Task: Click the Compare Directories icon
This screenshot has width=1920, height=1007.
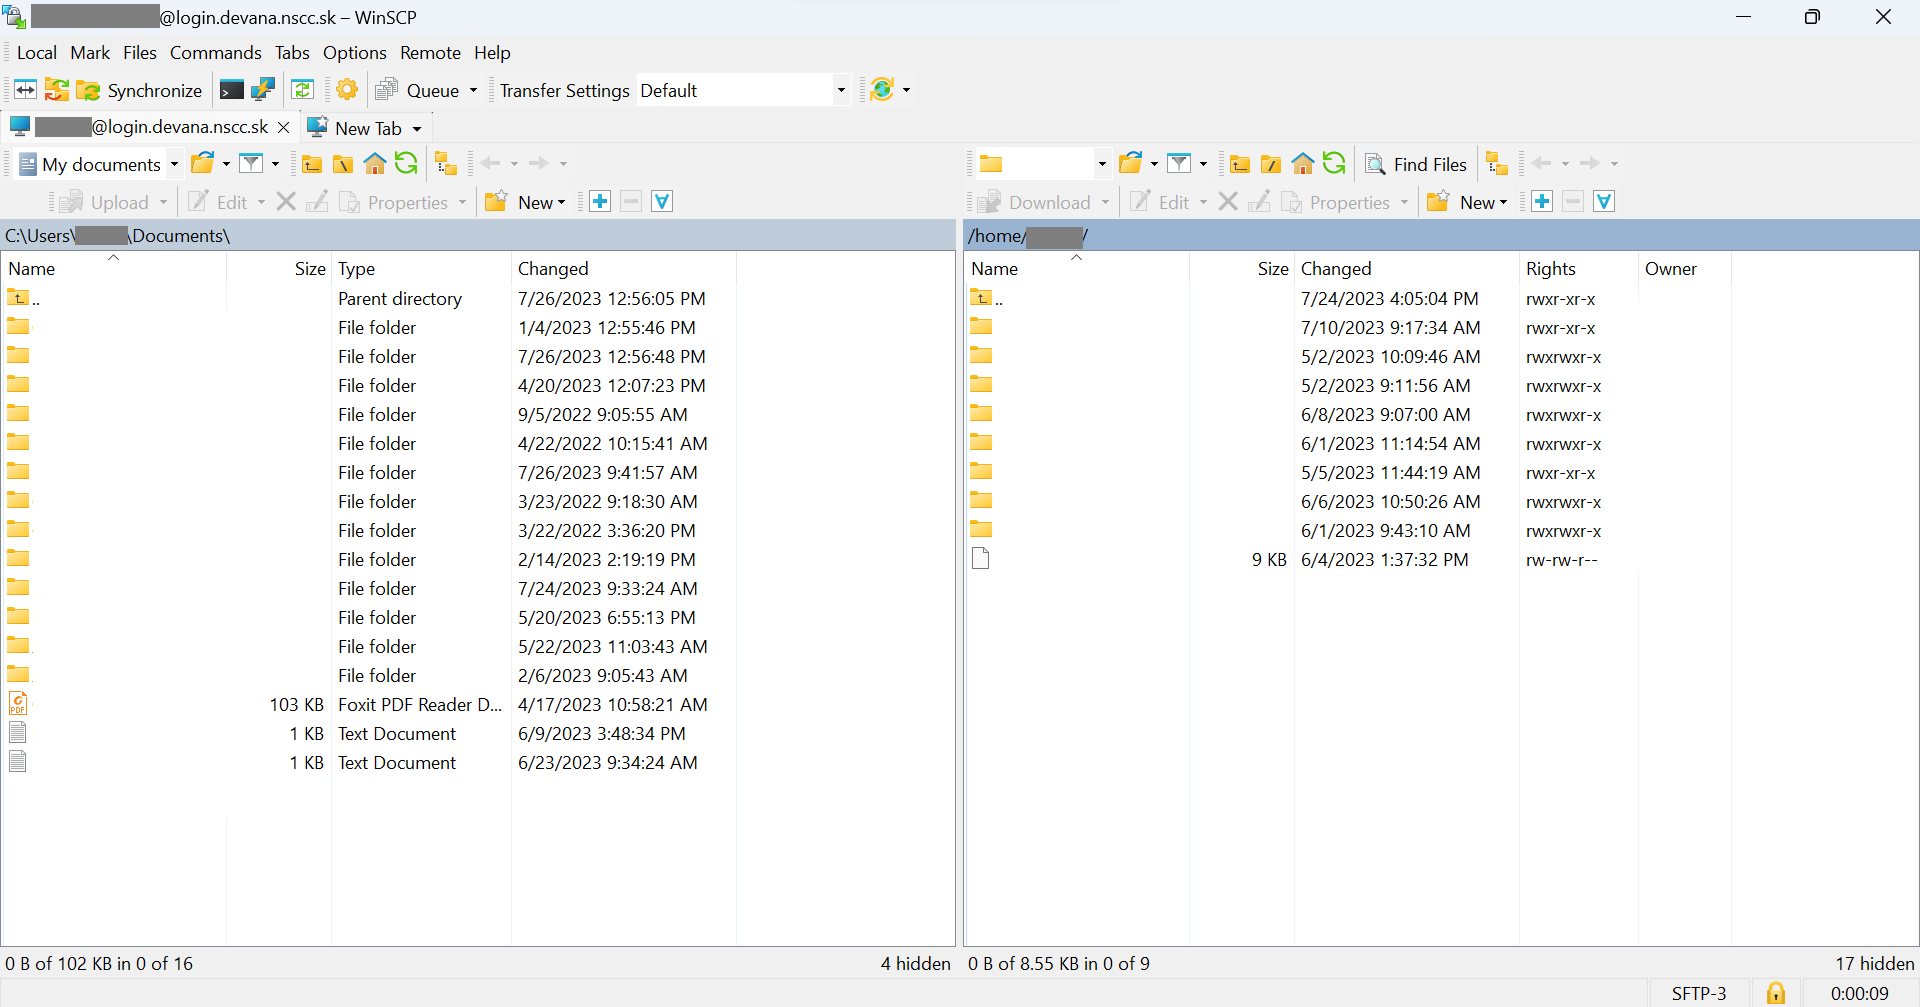Action: click(25, 90)
